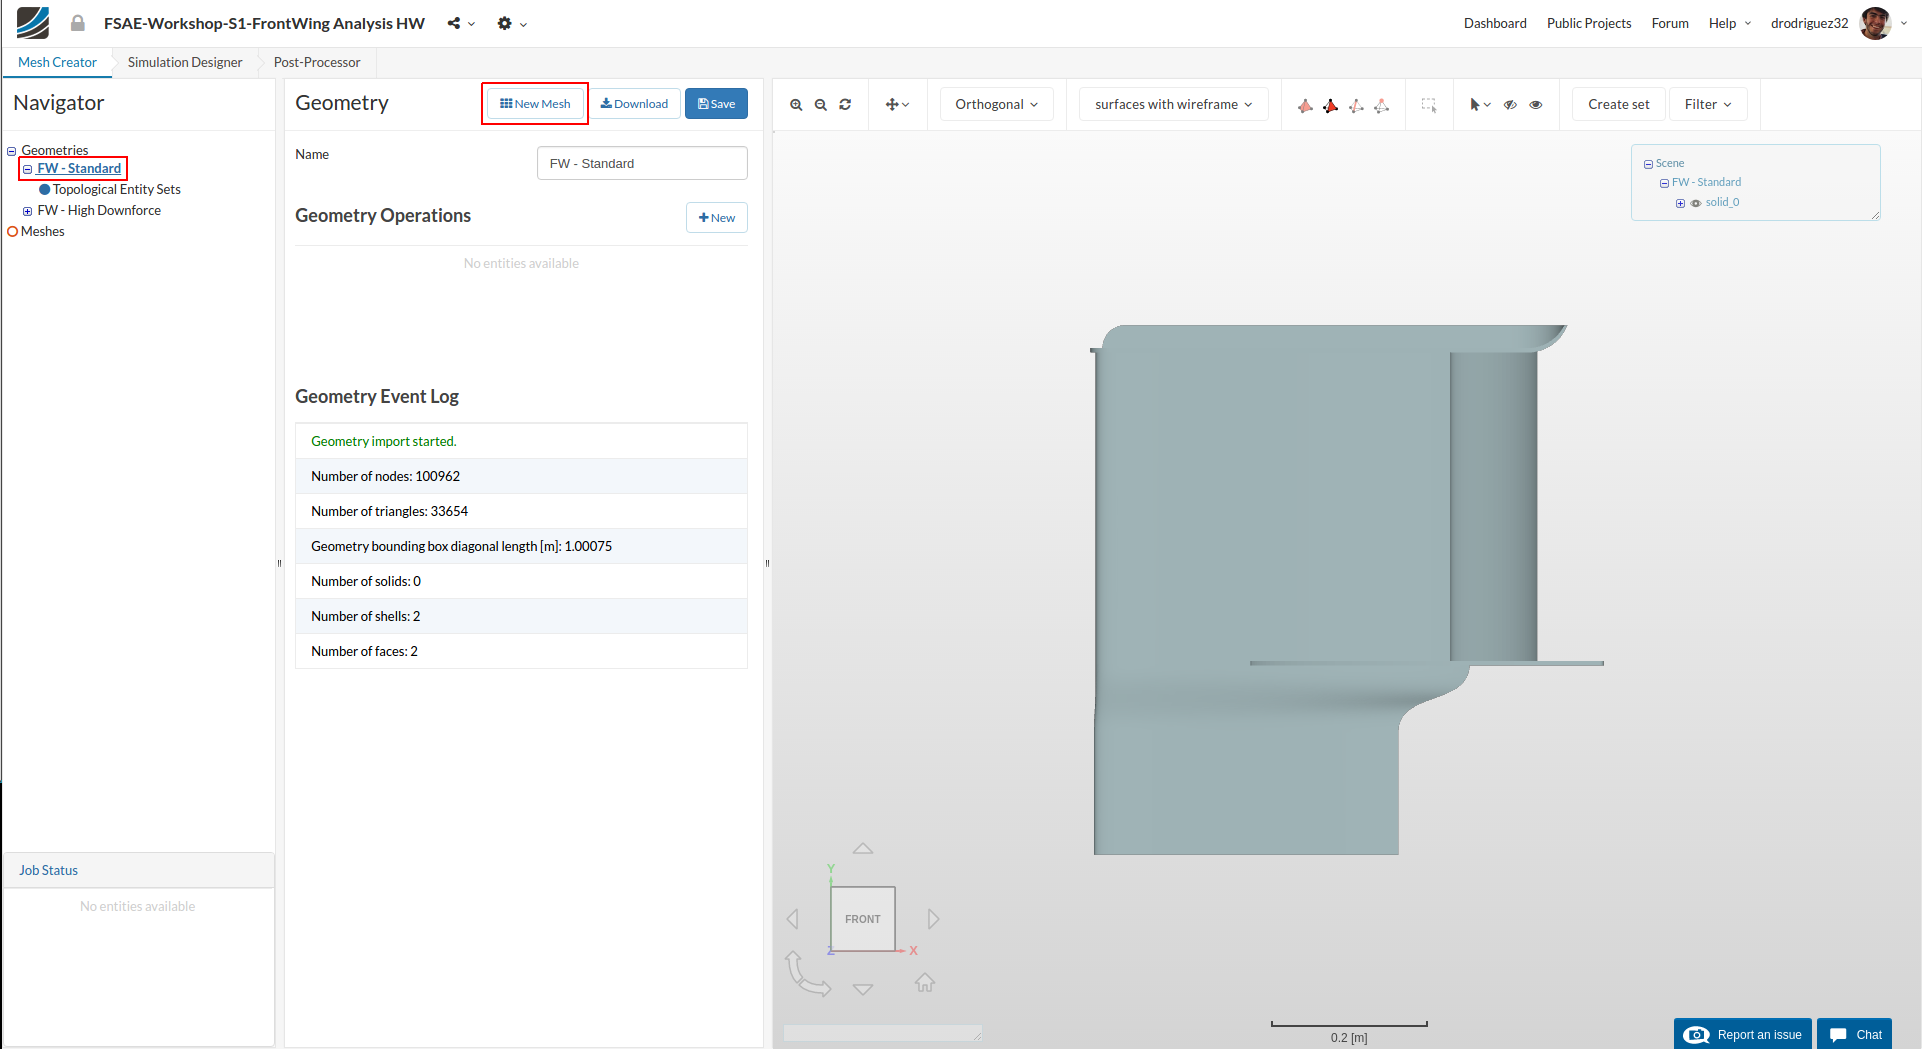Click the geometry Name input field

pyautogui.click(x=642, y=164)
